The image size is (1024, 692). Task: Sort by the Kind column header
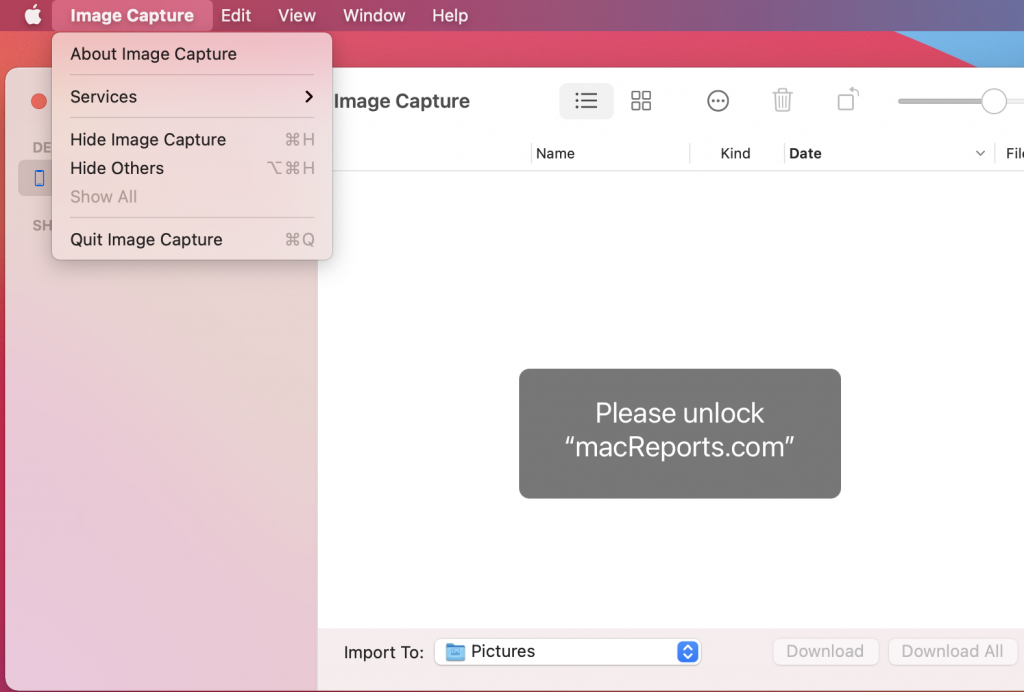(735, 153)
